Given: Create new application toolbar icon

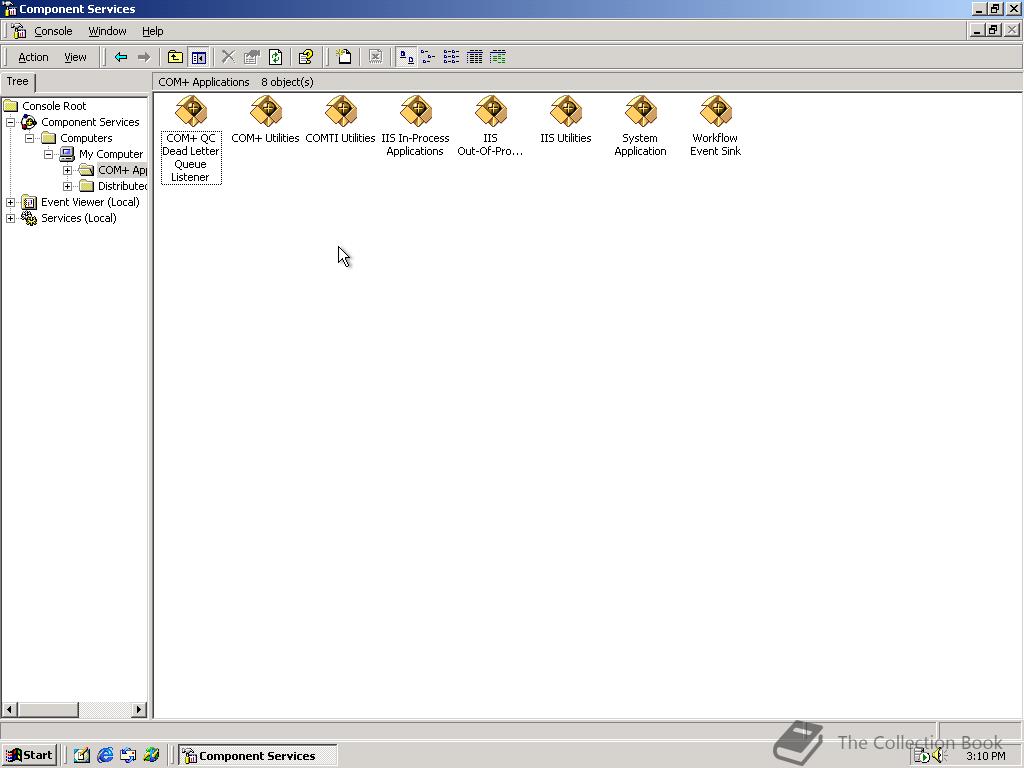Looking at the screenshot, I should 344,57.
